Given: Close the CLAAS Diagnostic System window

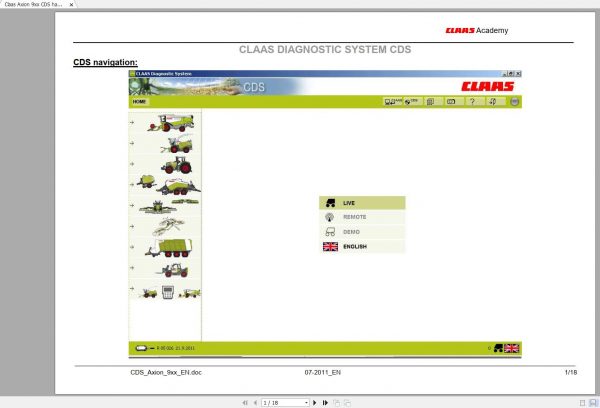Looking at the screenshot, I should 518,74.
